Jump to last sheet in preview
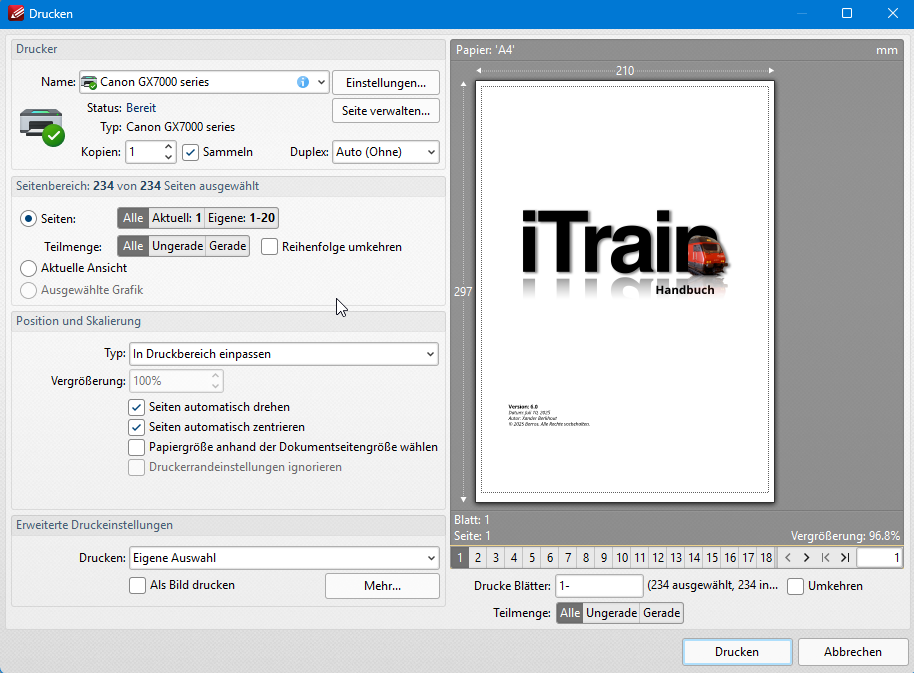914x673 pixels. pyautogui.click(x=845, y=558)
